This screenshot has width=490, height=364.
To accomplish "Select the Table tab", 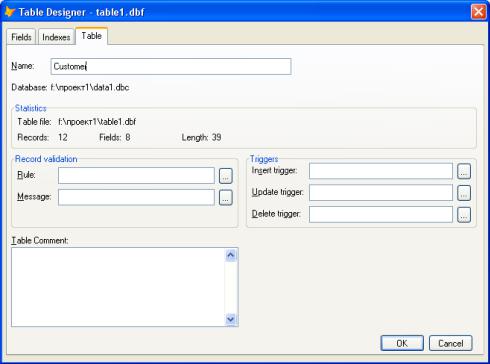I will [91, 36].
